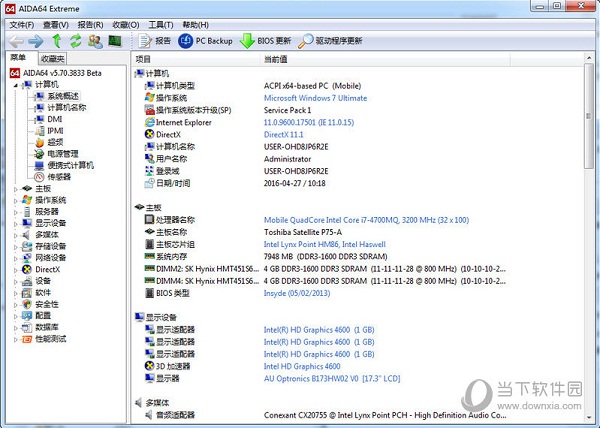This screenshot has height=428, width=600.
Task: Open 驱动程序更新 driver update tool
Action: click(330, 41)
